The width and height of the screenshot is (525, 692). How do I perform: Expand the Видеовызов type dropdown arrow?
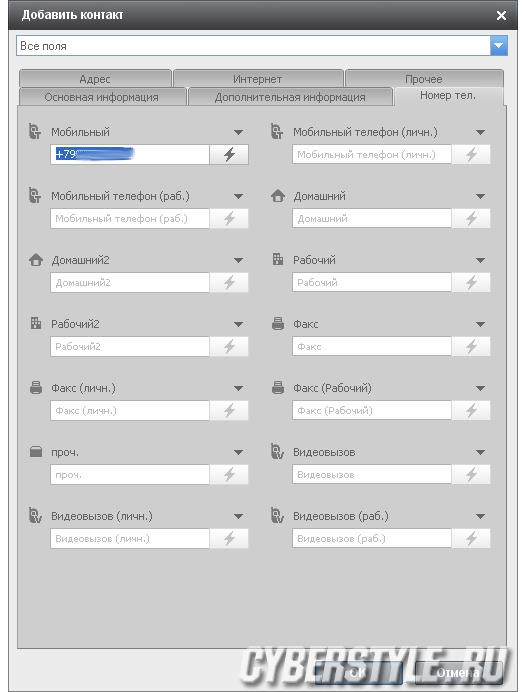[480, 452]
